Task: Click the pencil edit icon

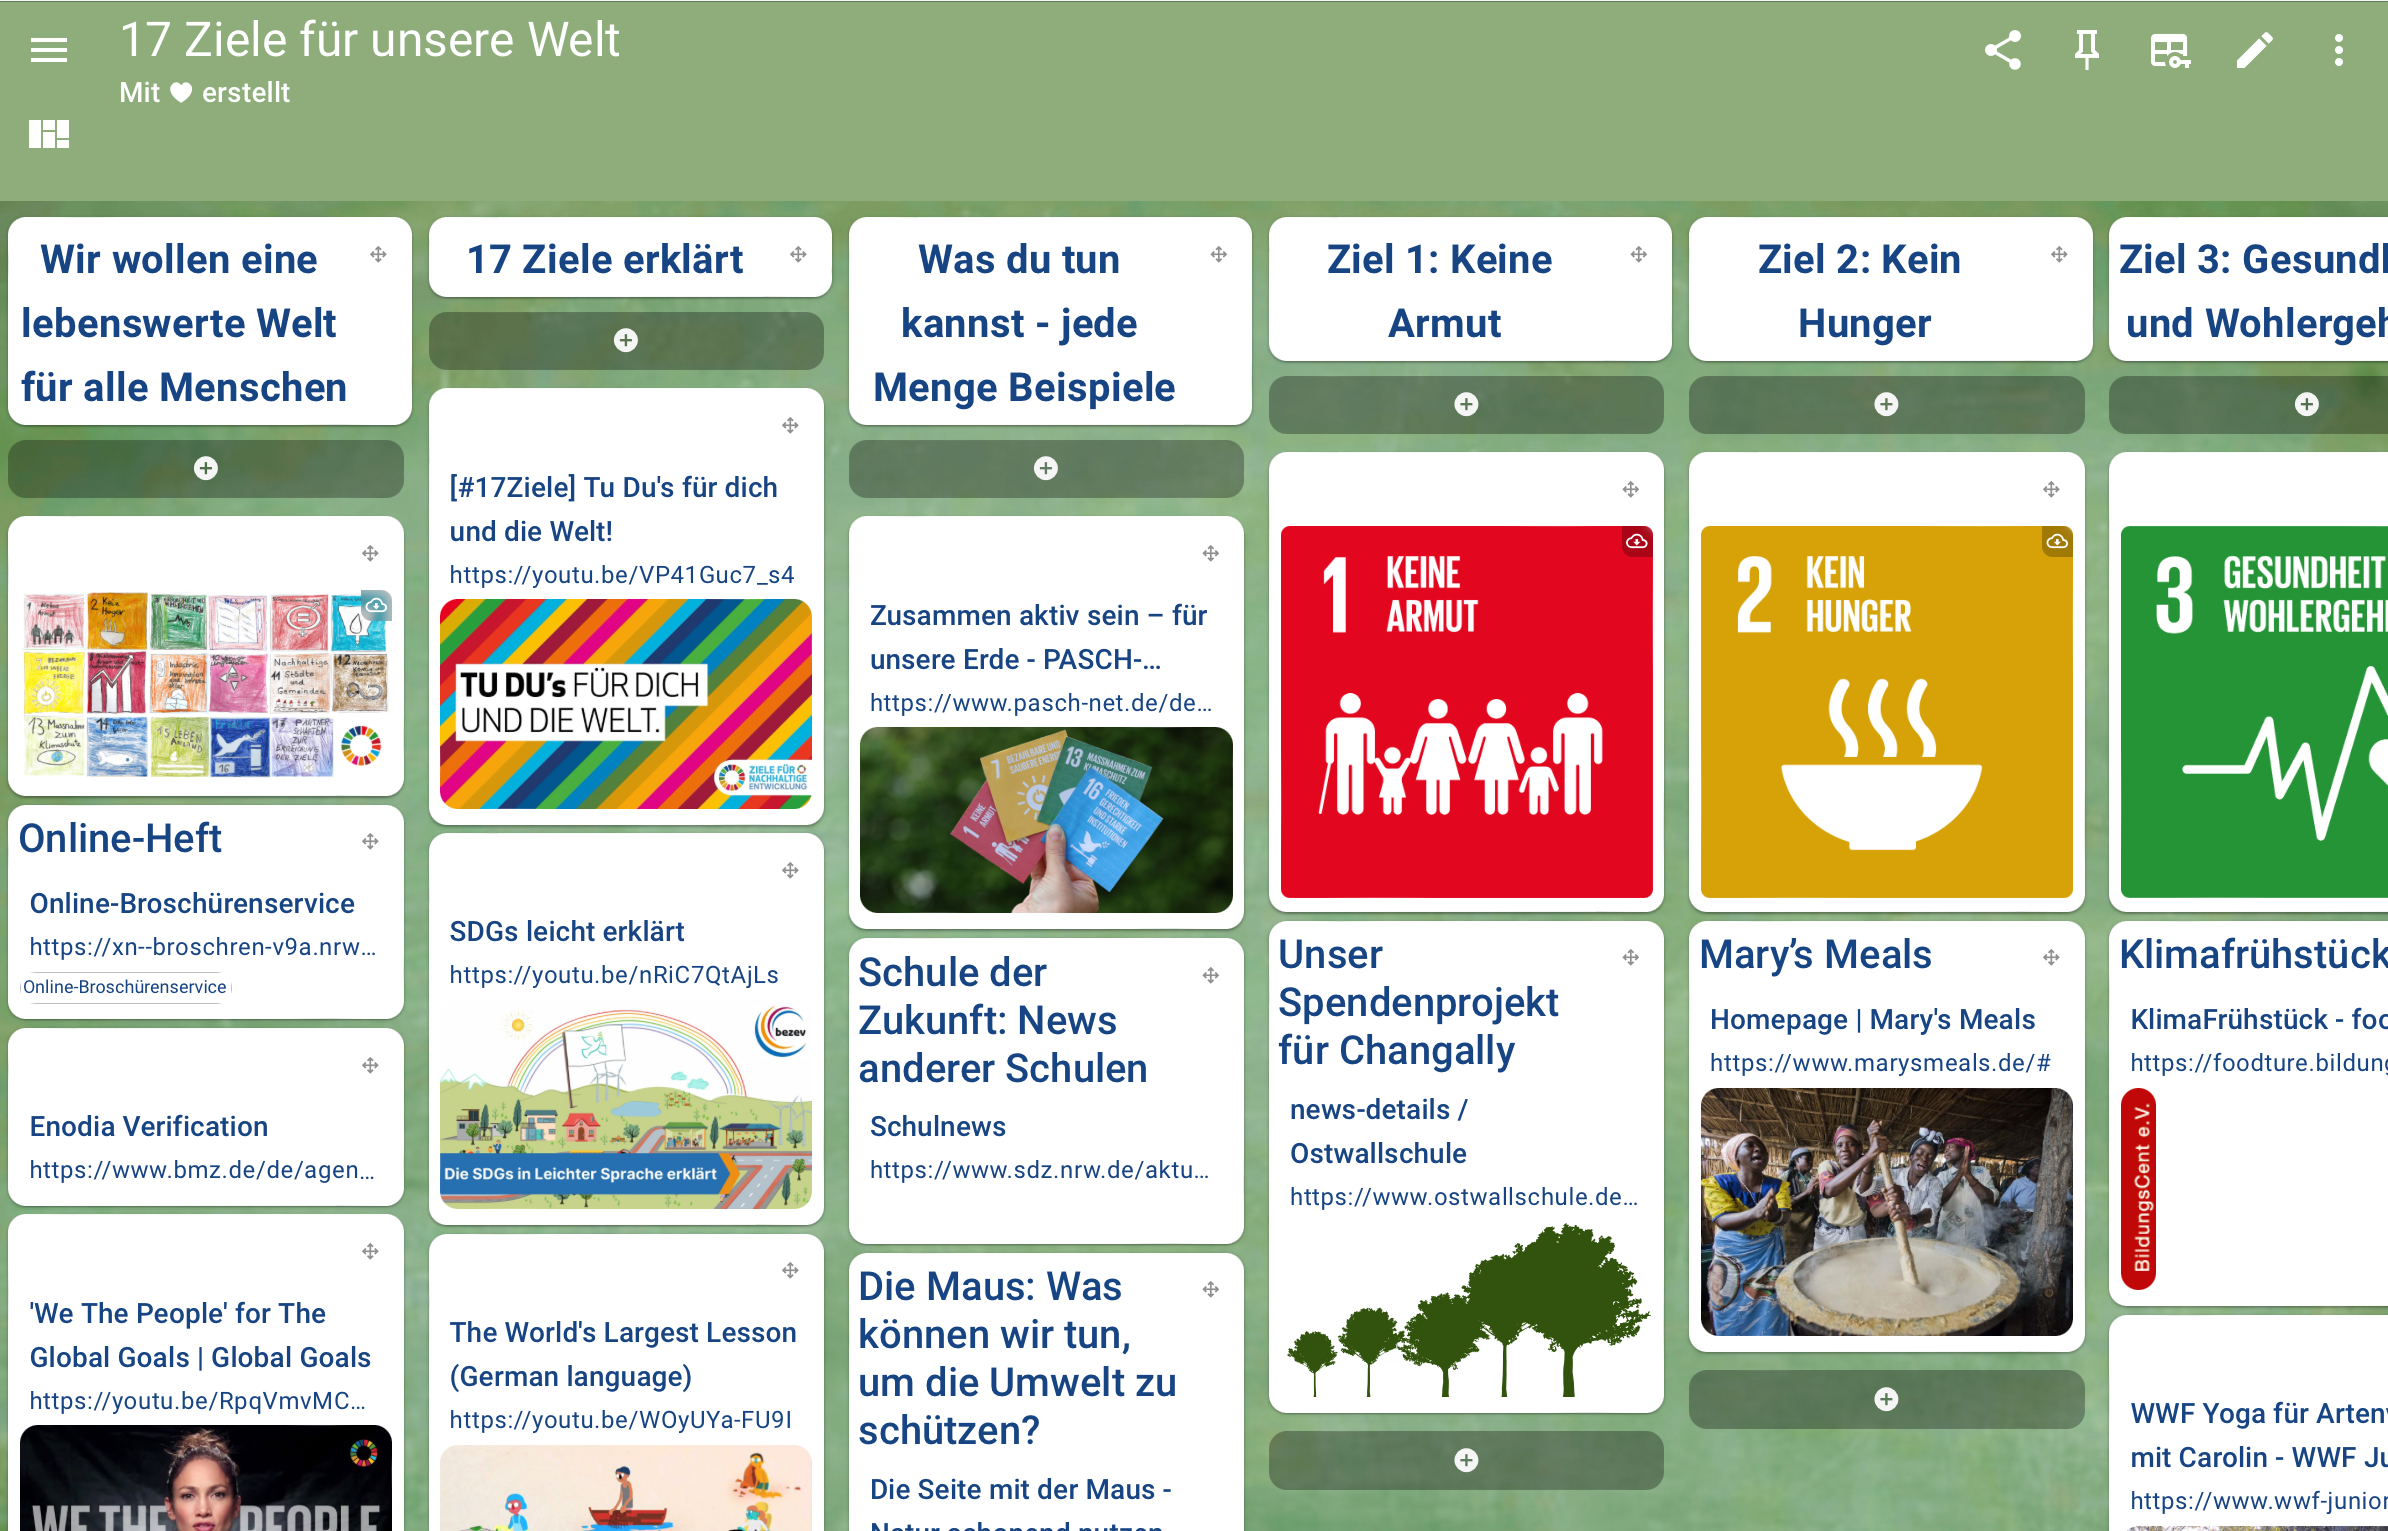Action: (2255, 50)
